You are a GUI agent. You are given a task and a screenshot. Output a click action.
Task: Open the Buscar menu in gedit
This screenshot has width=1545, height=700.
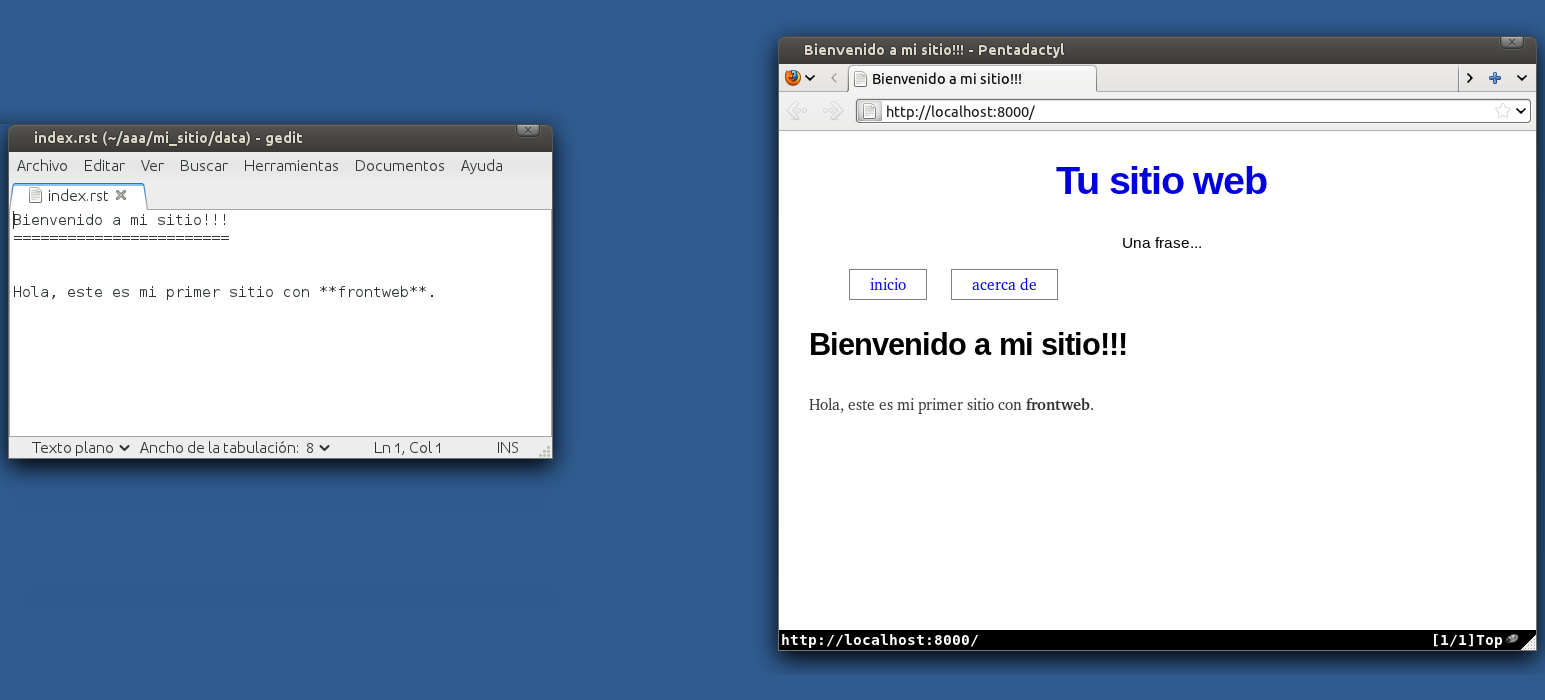(204, 166)
